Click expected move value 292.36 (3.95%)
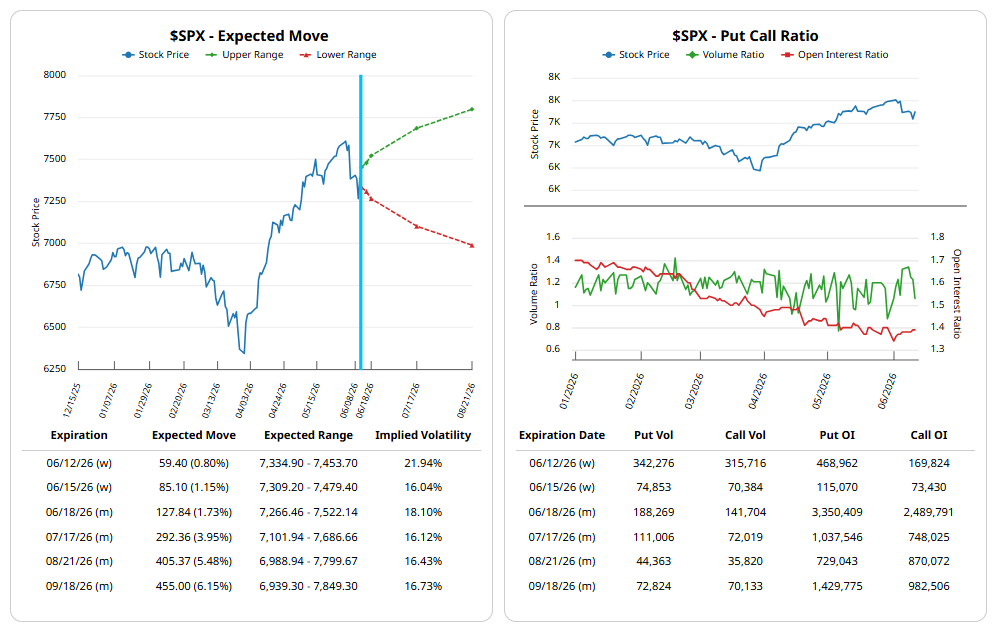The width and height of the screenshot is (992, 628). click(194, 537)
